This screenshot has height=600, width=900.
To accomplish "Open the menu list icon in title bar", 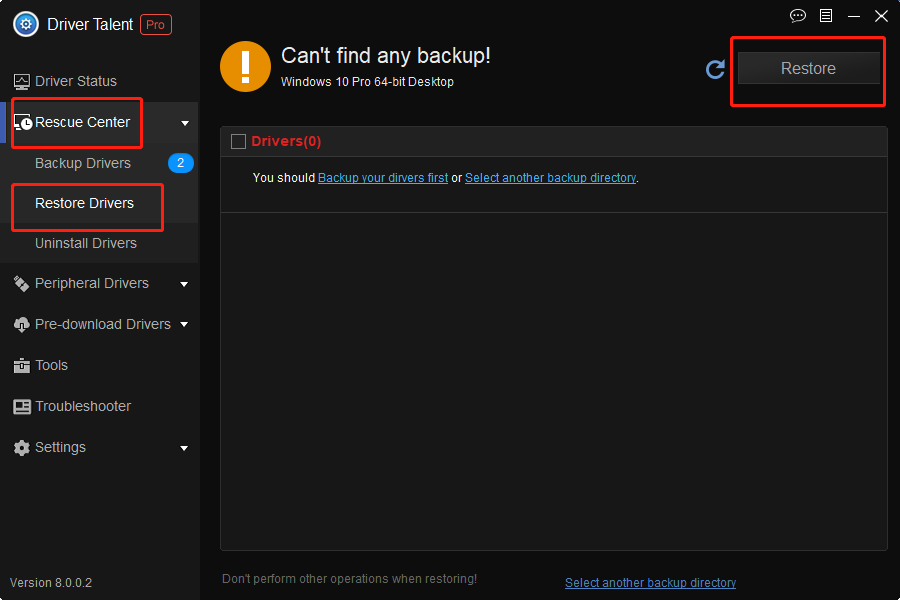I will click(x=826, y=16).
